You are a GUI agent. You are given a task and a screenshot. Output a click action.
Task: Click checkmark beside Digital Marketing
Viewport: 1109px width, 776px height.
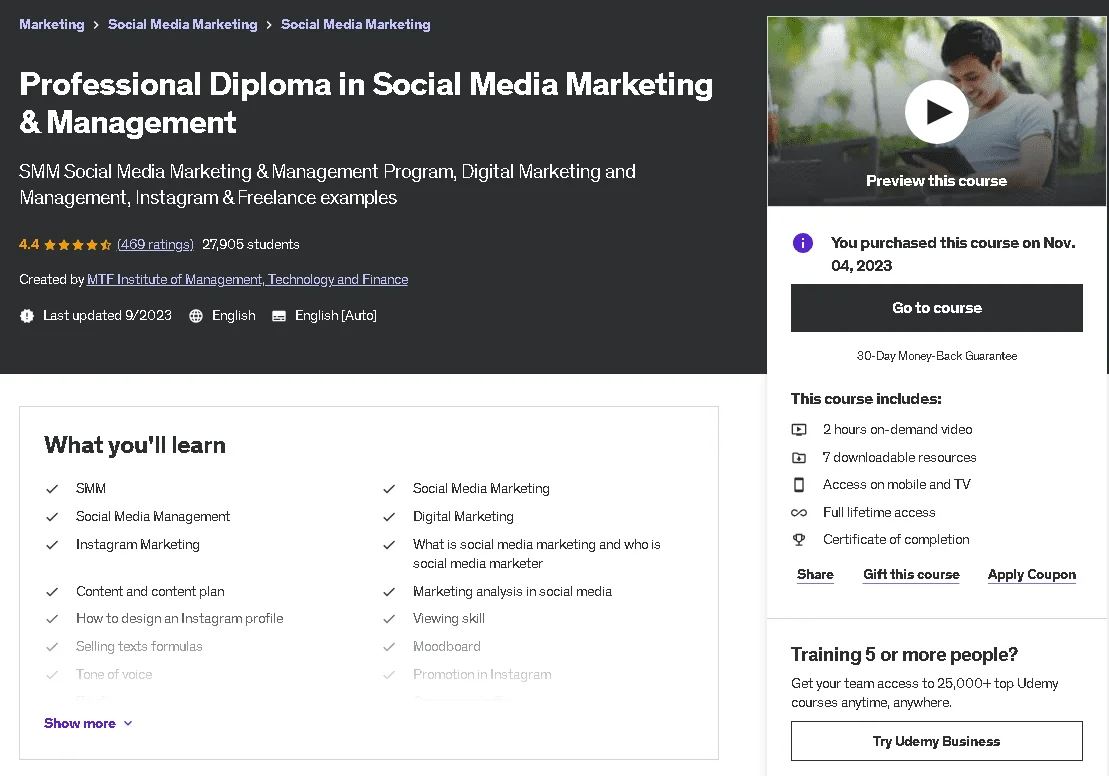tap(389, 517)
